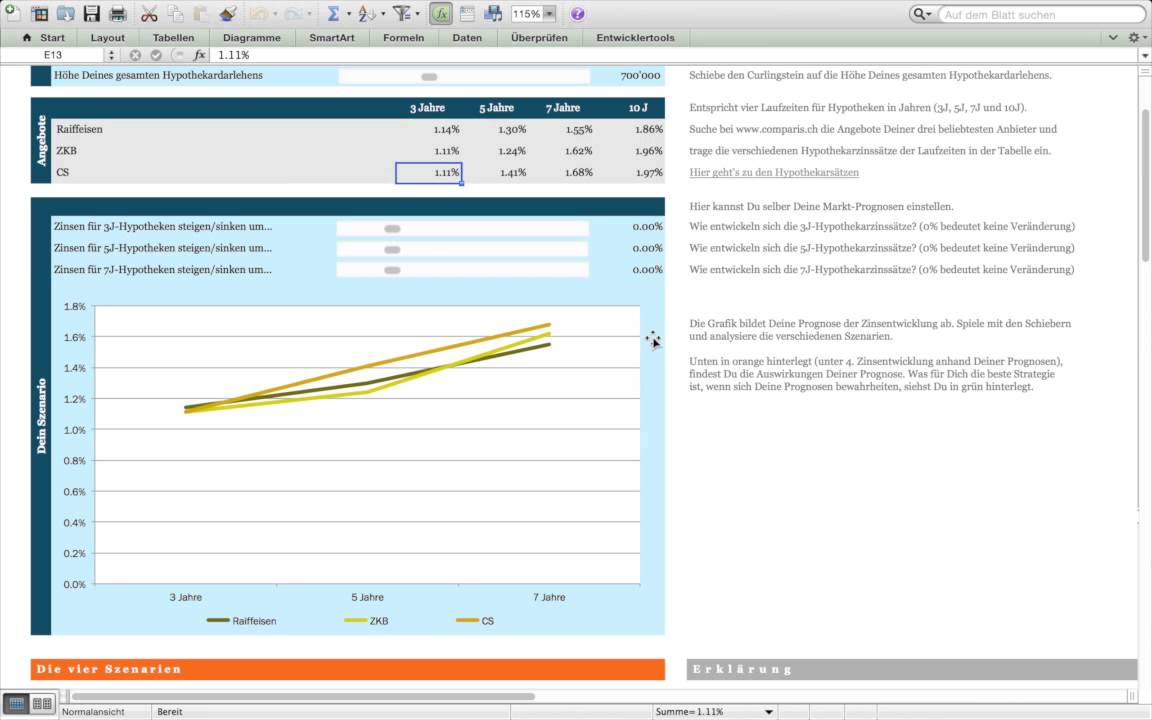Expand the Filter options dropdown arrow
This screenshot has width=1152, height=720.
point(418,14)
